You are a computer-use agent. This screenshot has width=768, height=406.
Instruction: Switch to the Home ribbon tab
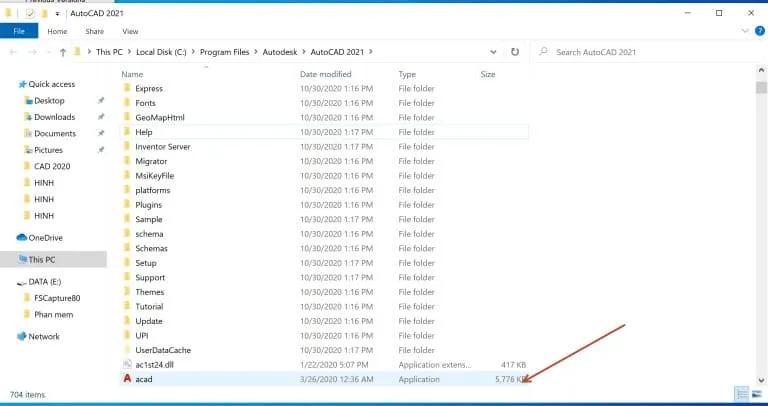57,31
